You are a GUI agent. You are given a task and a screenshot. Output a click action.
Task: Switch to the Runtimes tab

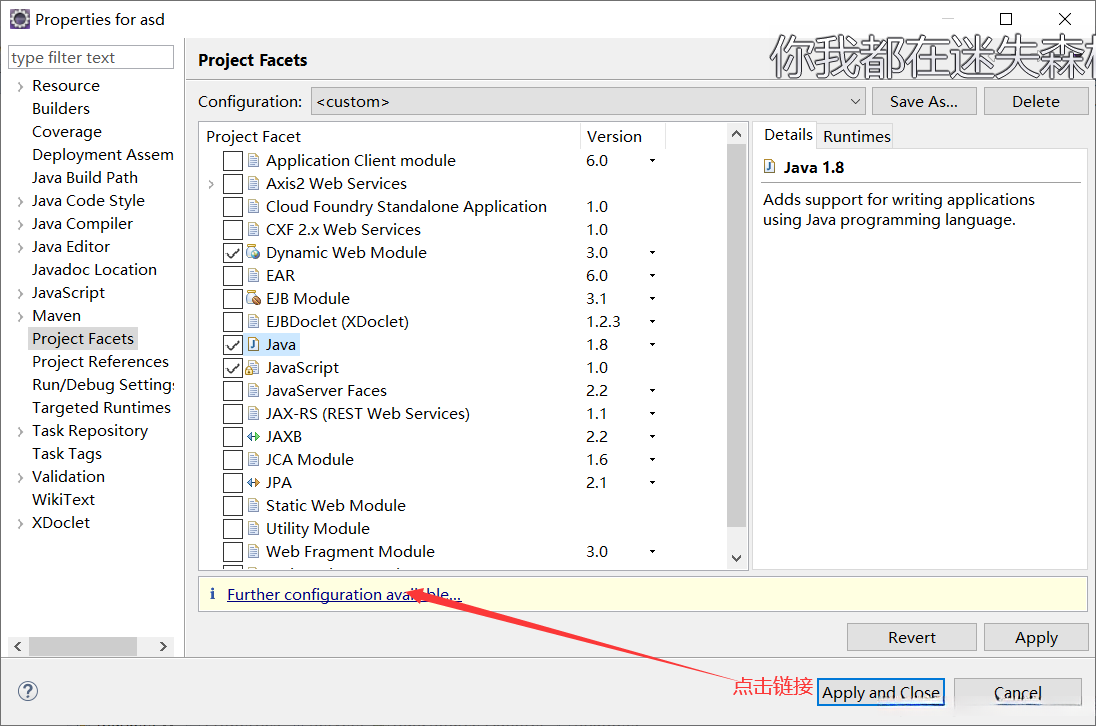point(856,136)
